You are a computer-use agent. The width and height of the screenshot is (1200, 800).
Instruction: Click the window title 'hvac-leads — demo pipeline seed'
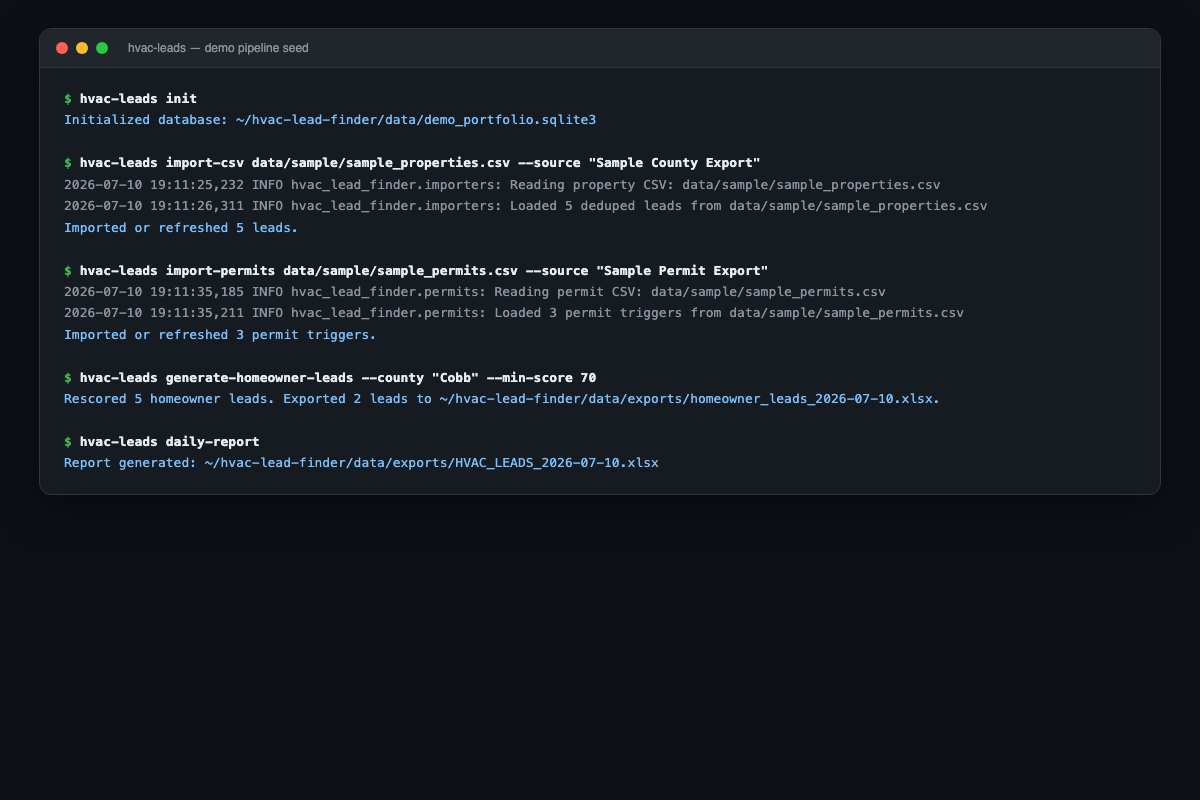click(218, 48)
